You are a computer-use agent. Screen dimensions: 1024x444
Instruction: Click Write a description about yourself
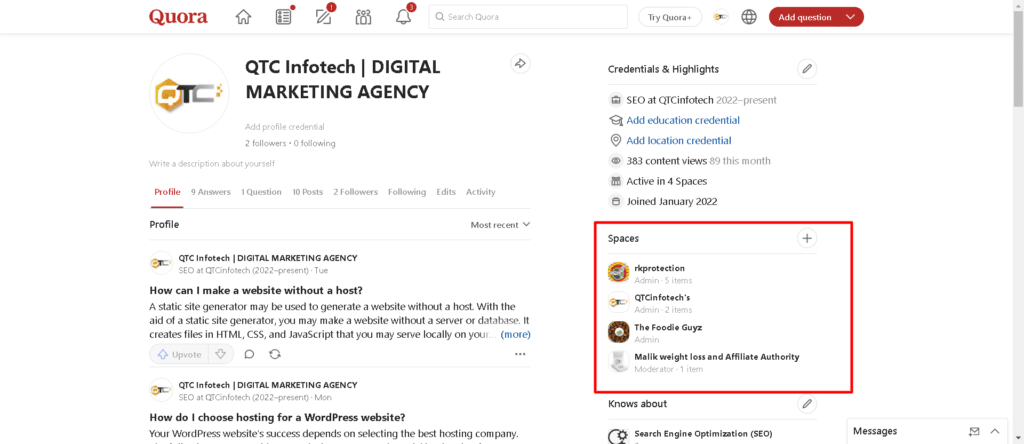pyautogui.click(x=212, y=163)
